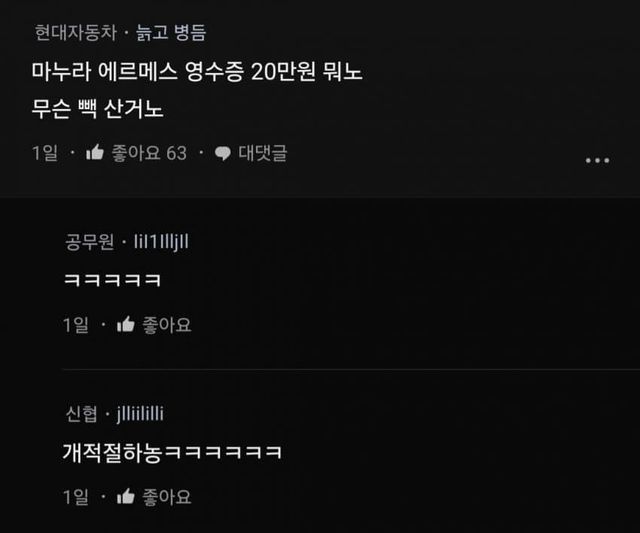Click the second post line 무슨 빽 산거노
The width and height of the screenshot is (640, 533).
pos(98,109)
